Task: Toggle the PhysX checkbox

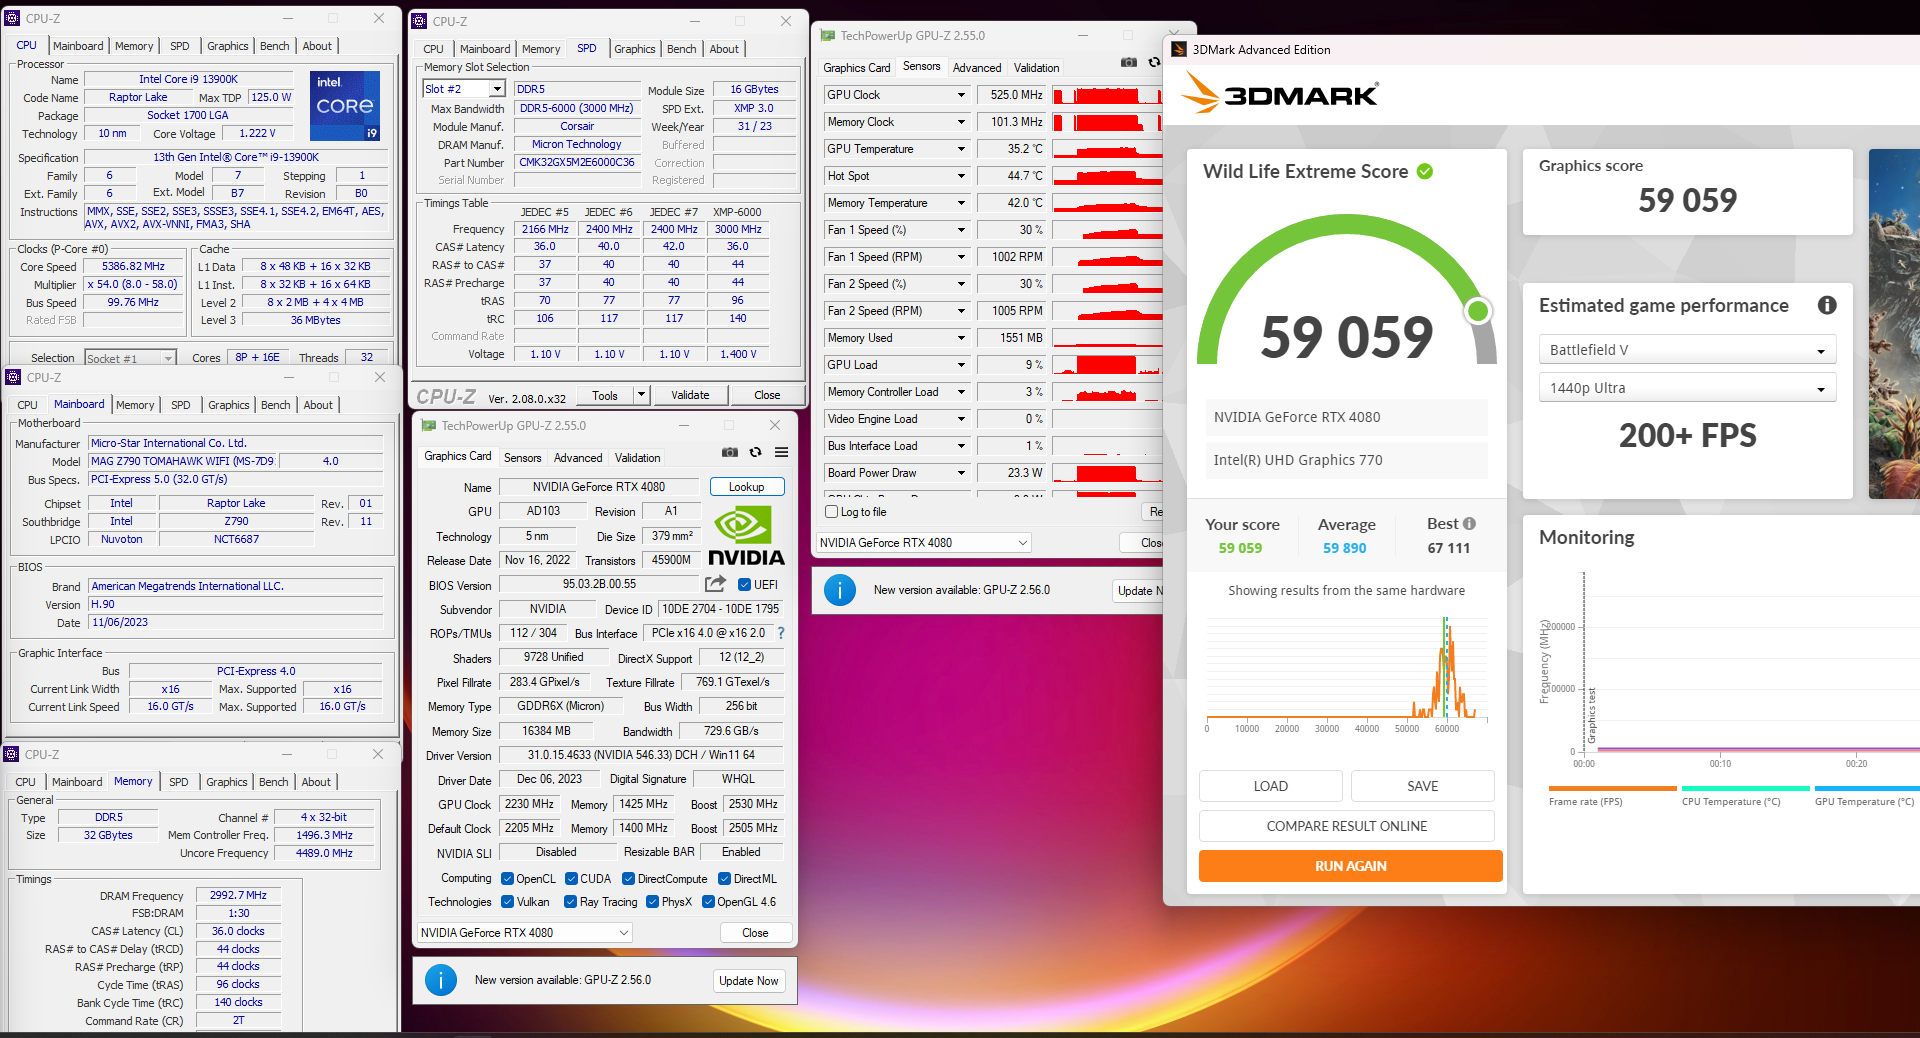Action: [652, 902]
